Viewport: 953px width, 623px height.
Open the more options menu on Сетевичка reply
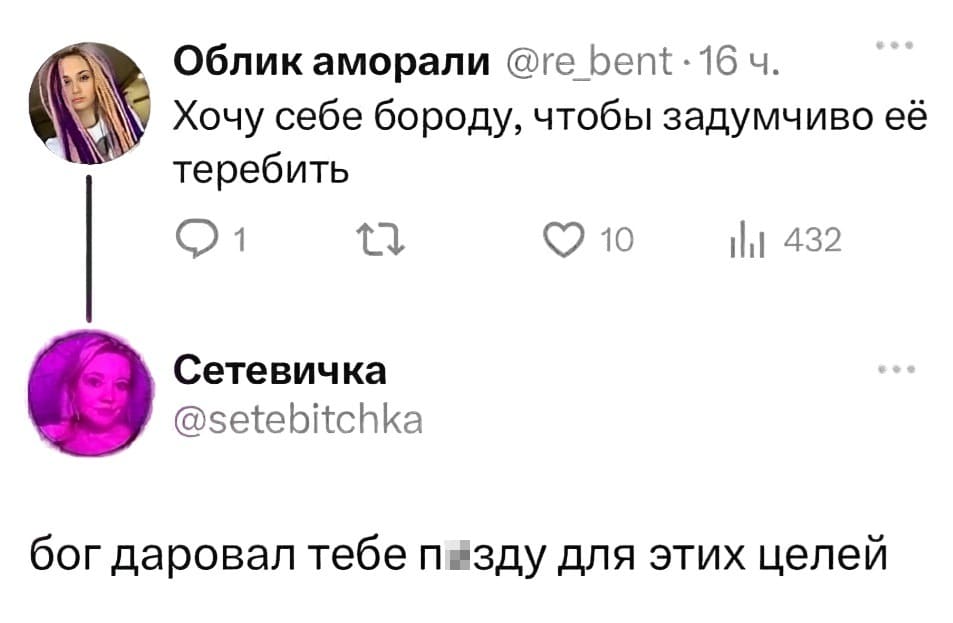pyautogui.click(x=898, y=367)
